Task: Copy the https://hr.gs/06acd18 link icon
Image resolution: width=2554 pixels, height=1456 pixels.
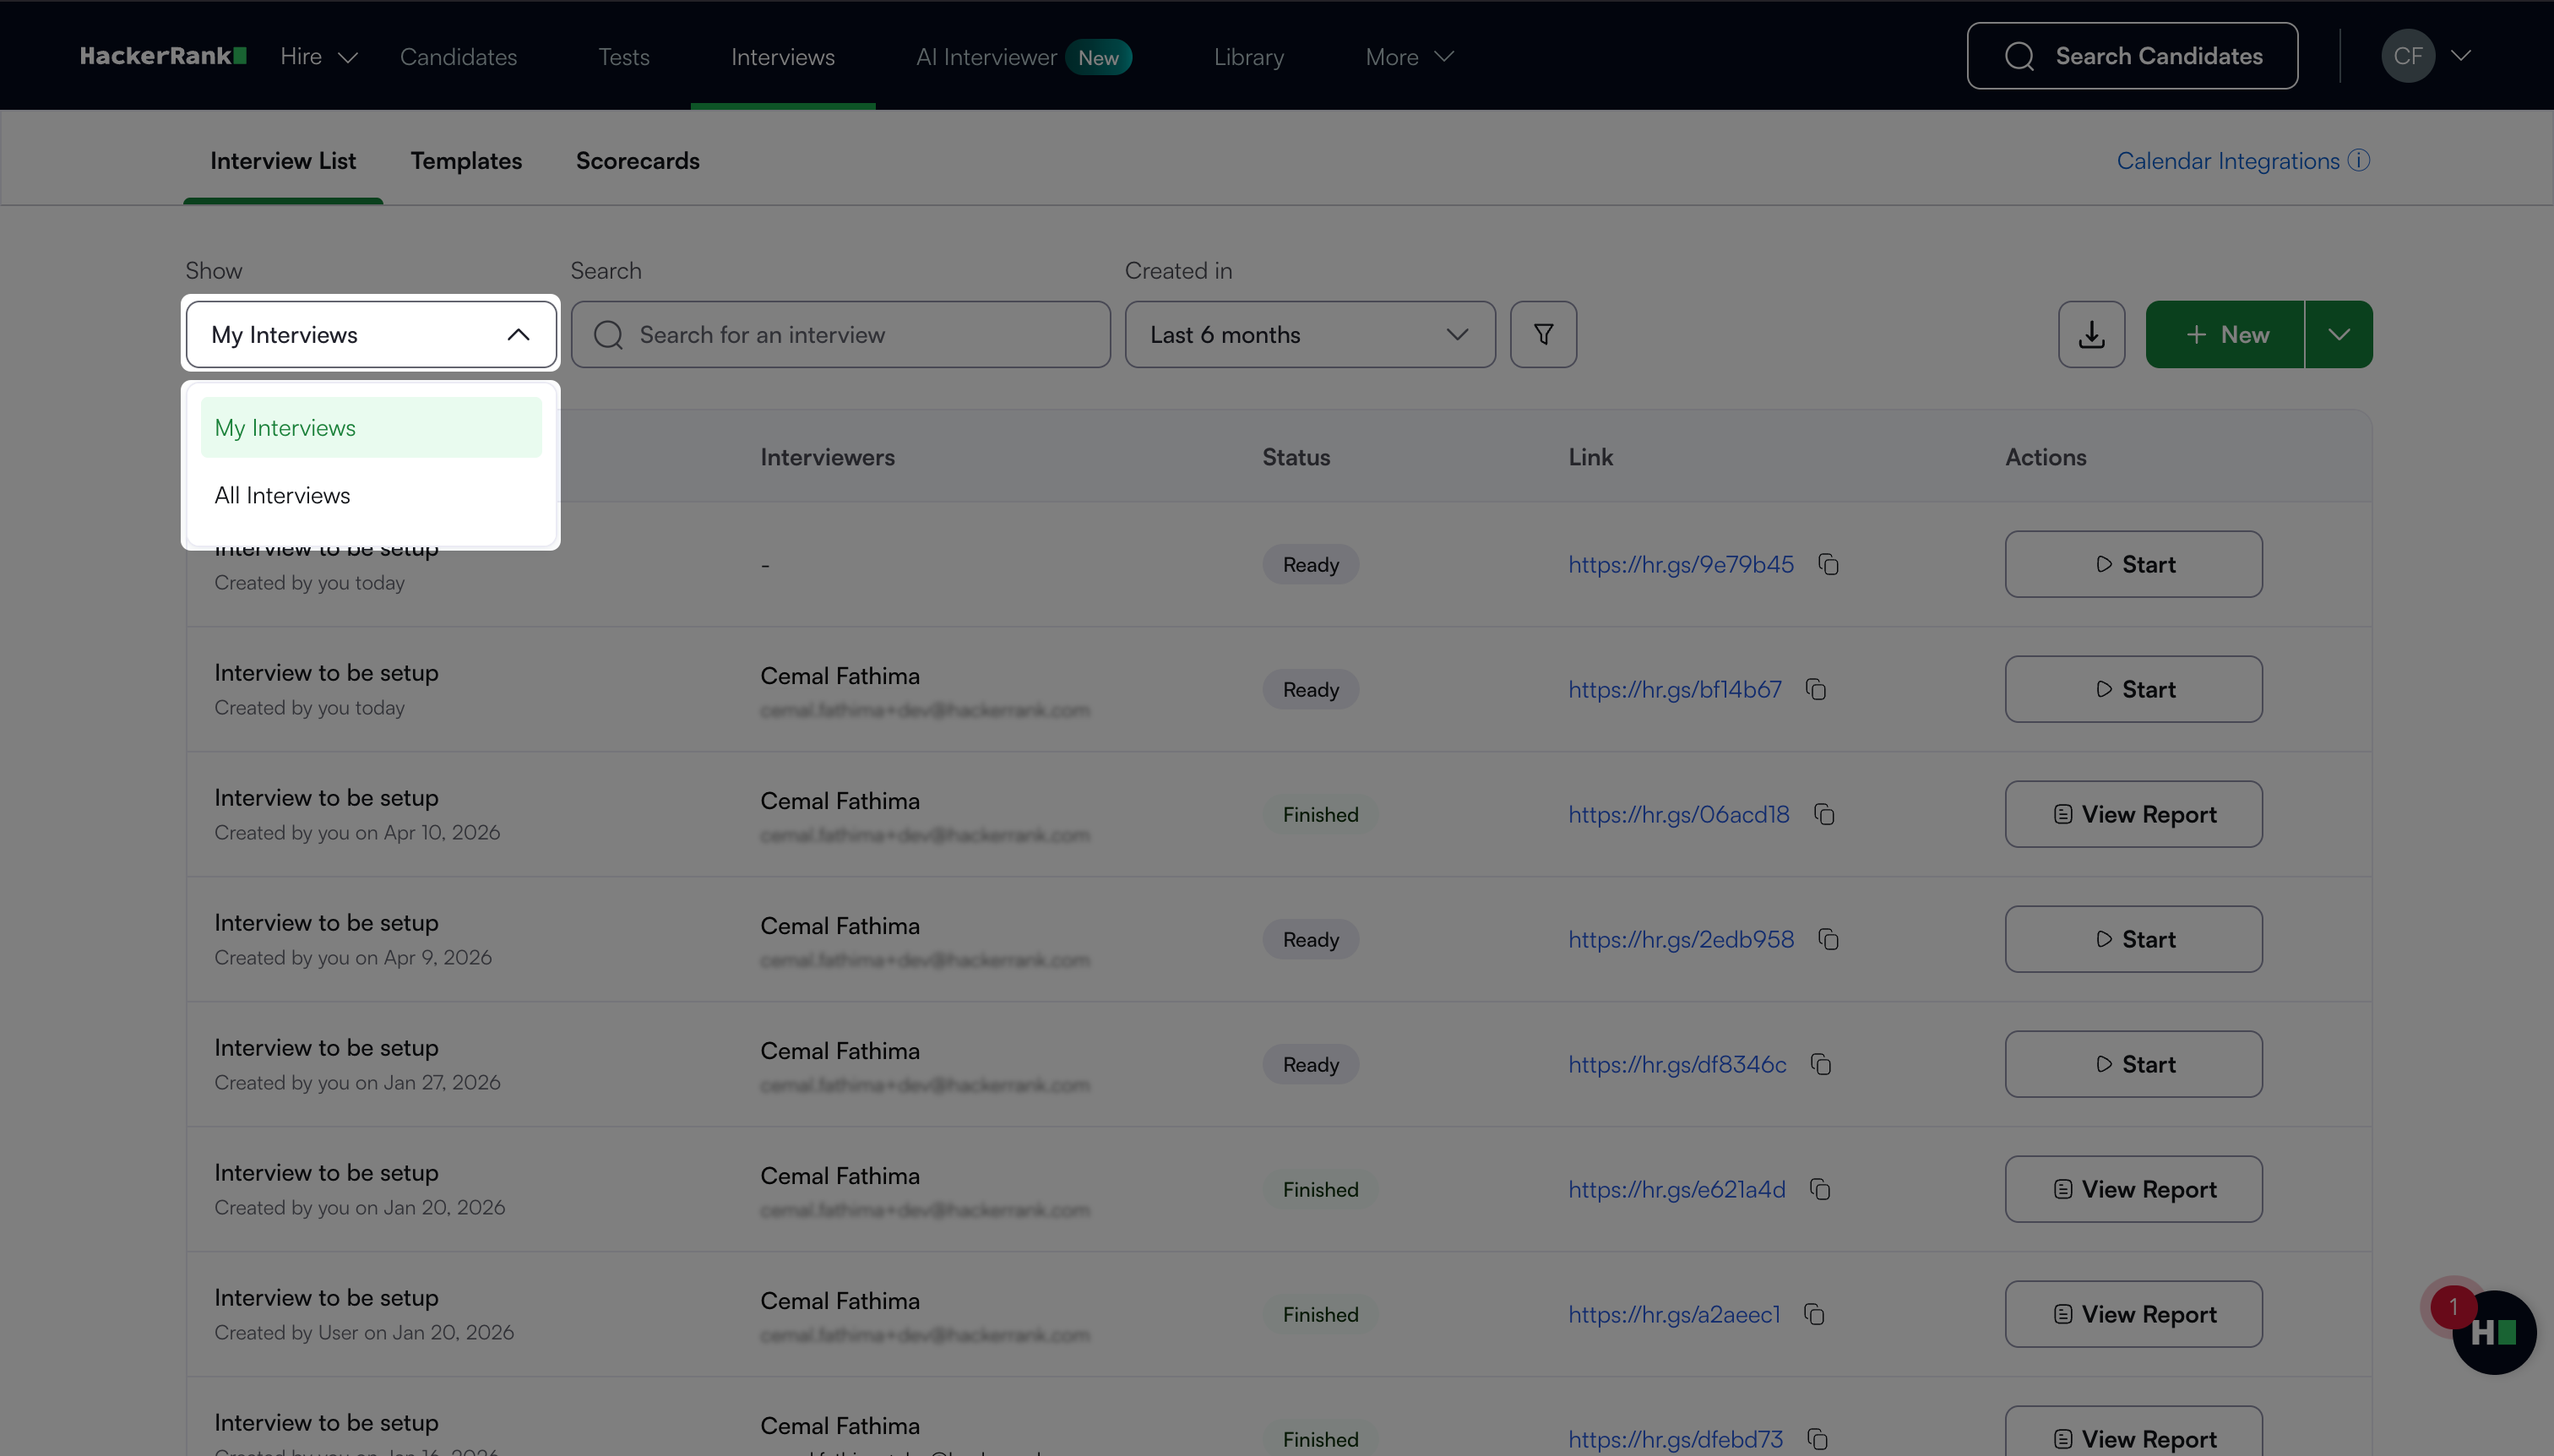Action: click(1824, 814)
